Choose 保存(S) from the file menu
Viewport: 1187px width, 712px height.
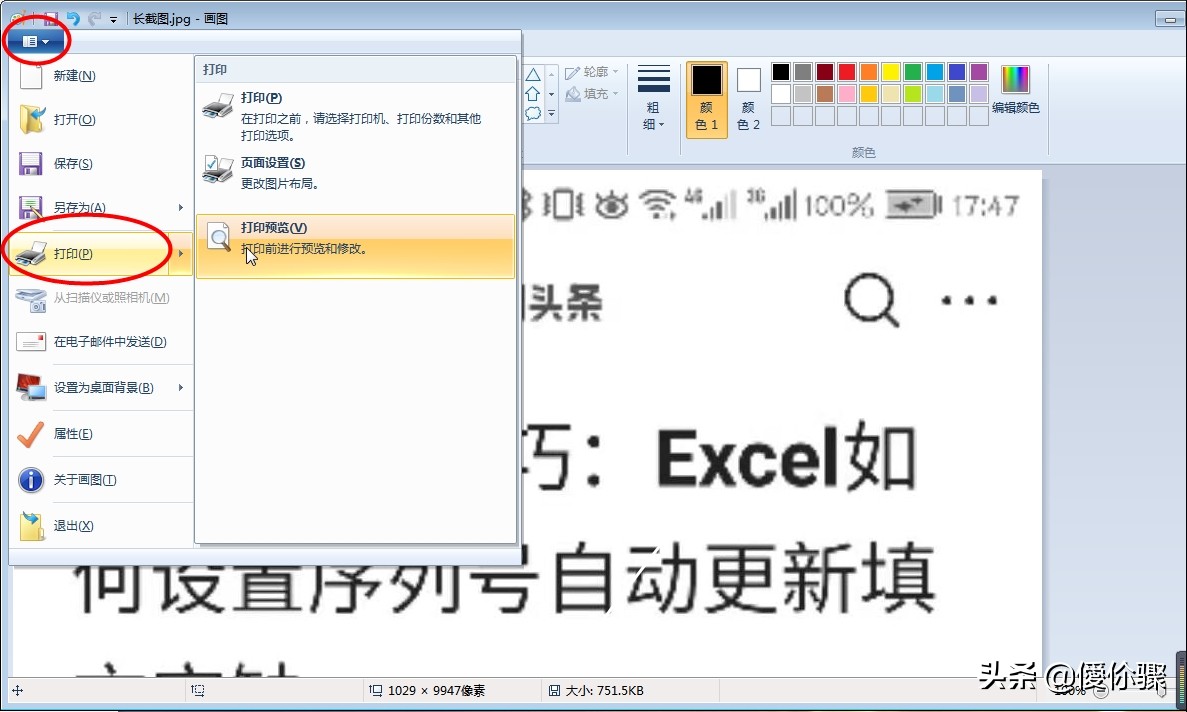101,163
